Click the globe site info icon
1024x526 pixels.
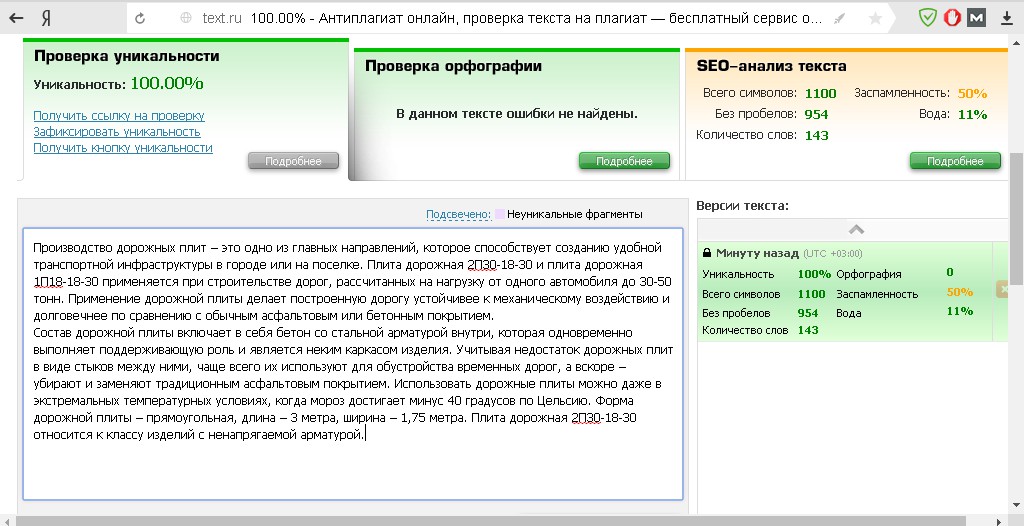coord(186,18)
